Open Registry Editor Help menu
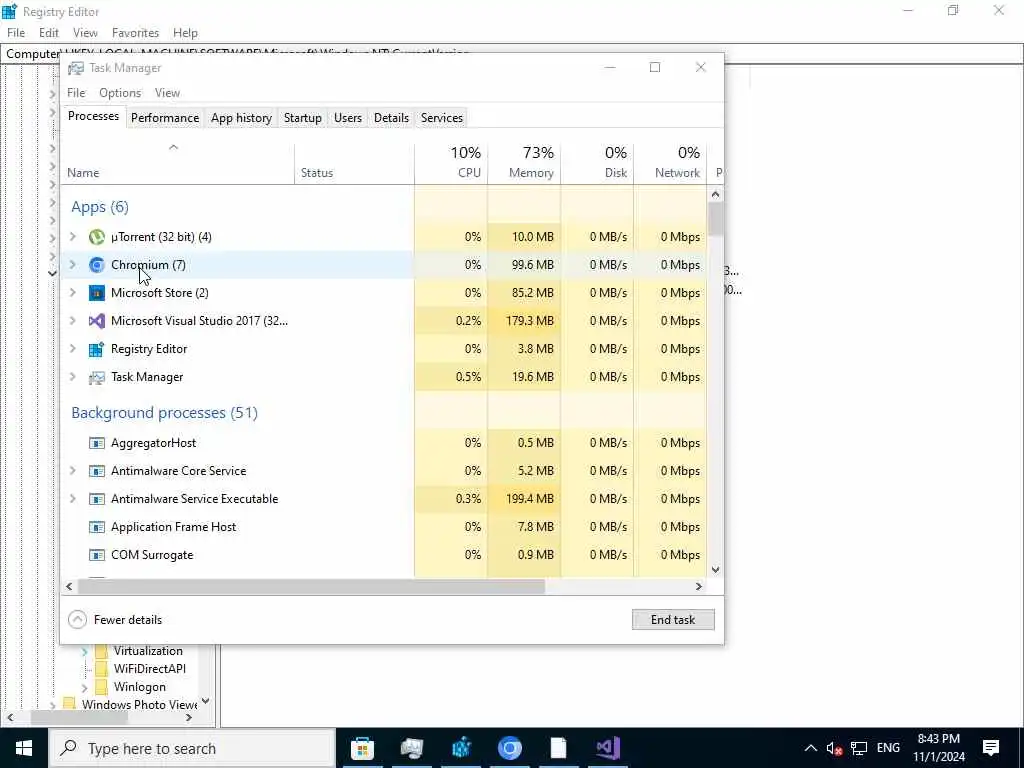 point(185,33)
